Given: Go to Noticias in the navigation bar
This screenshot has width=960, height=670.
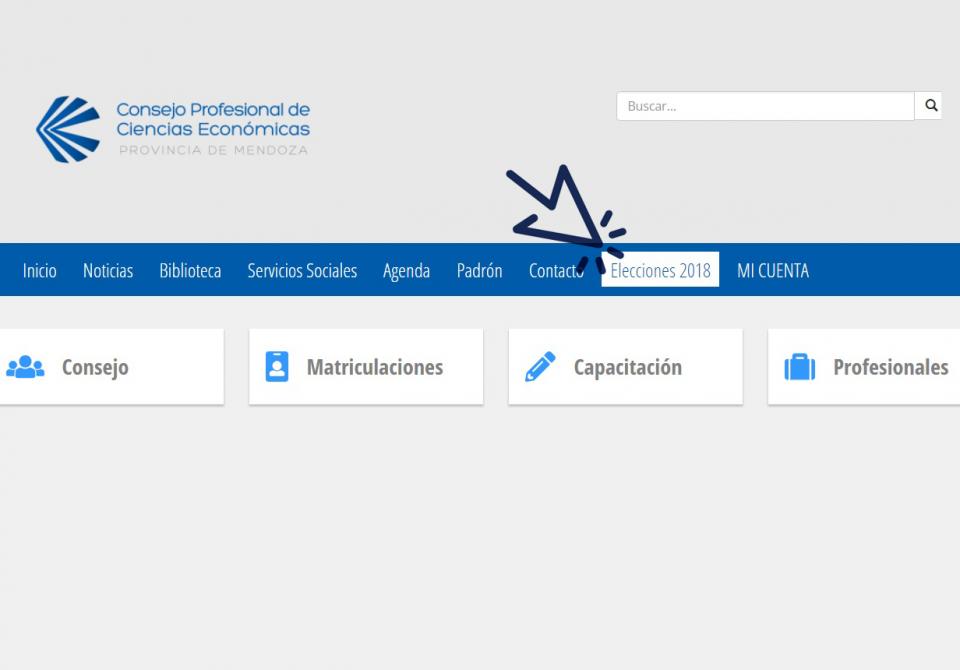Looking at the screenshot, I should click(x=108, y=270).
